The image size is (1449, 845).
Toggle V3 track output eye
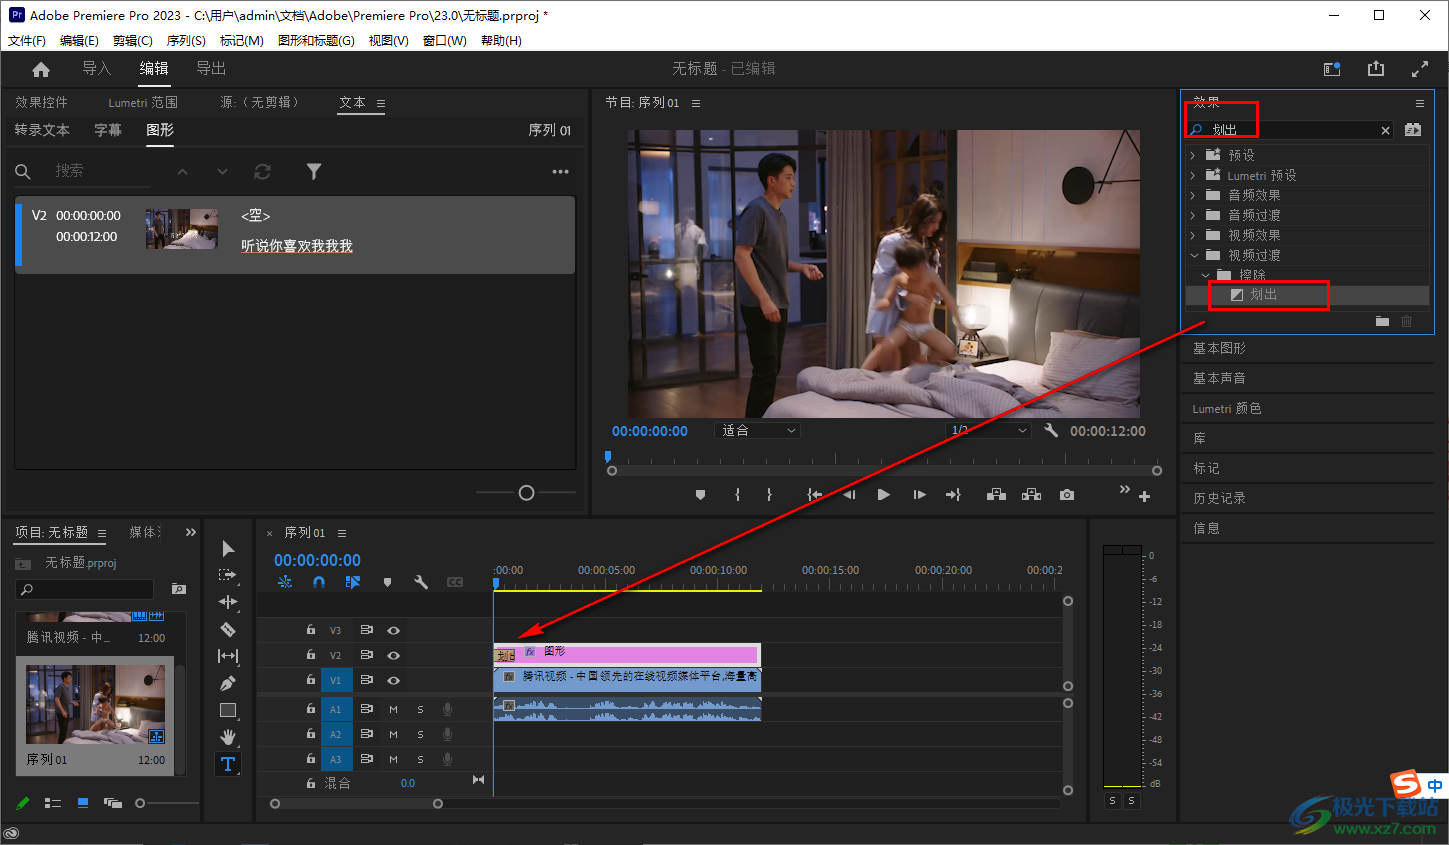[393, 630]
